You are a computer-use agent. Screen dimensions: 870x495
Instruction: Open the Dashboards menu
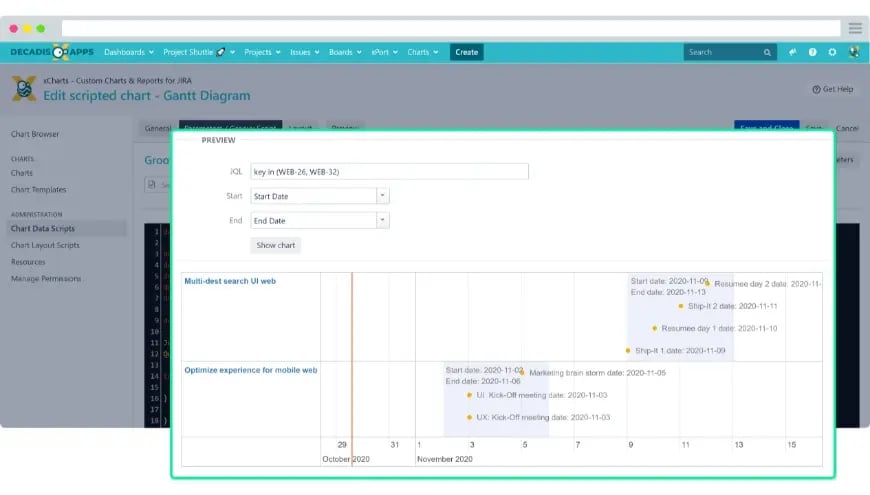pyautogui.click(x=129, y=52)
